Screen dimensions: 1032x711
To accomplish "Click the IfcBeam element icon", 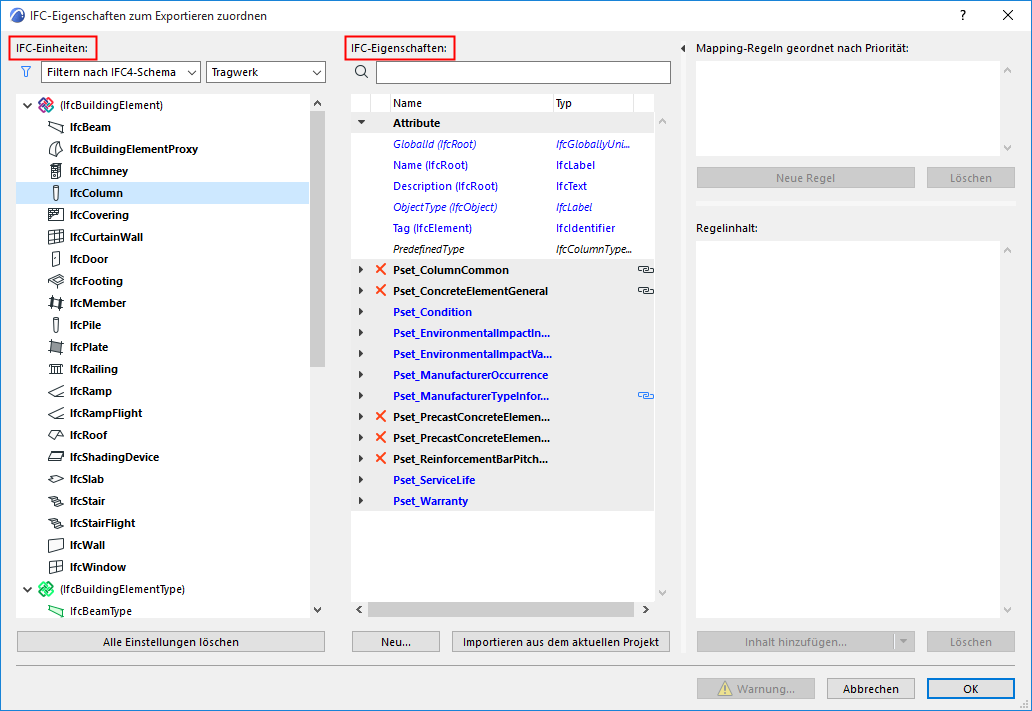I will click(x=56, y=127).
